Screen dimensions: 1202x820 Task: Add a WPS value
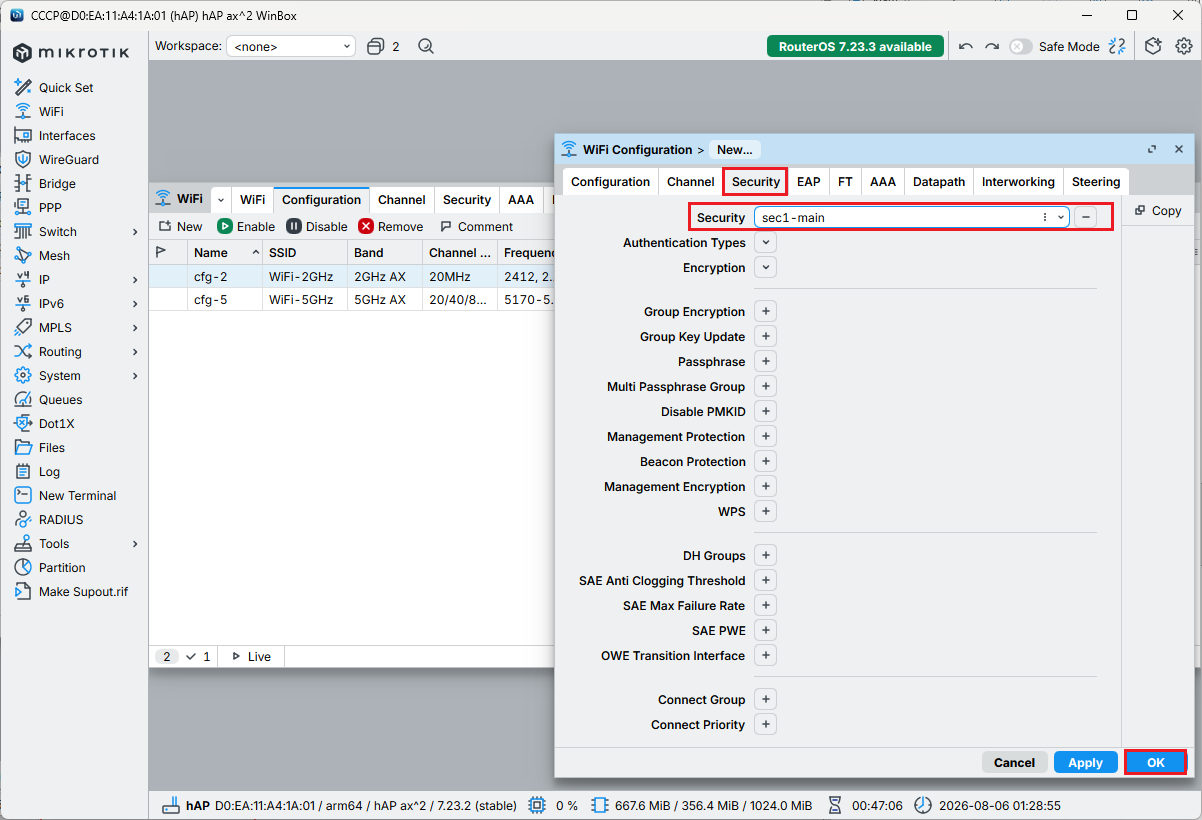point(765,511)
